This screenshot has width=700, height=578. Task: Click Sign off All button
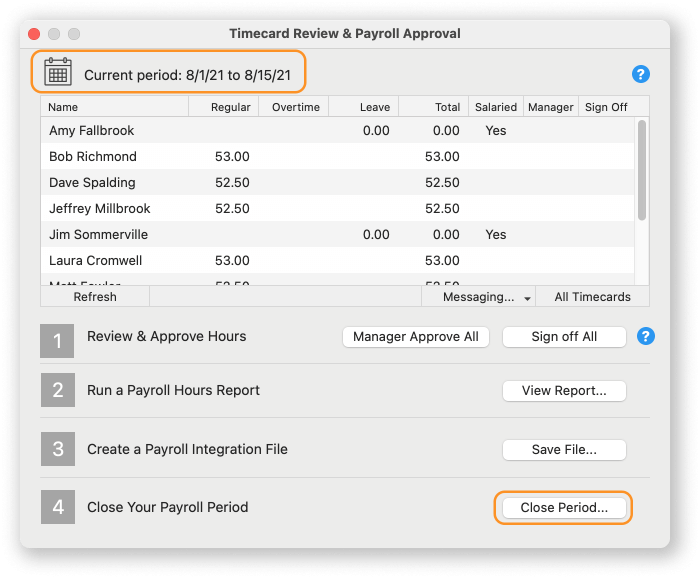(x=564, y=337)
